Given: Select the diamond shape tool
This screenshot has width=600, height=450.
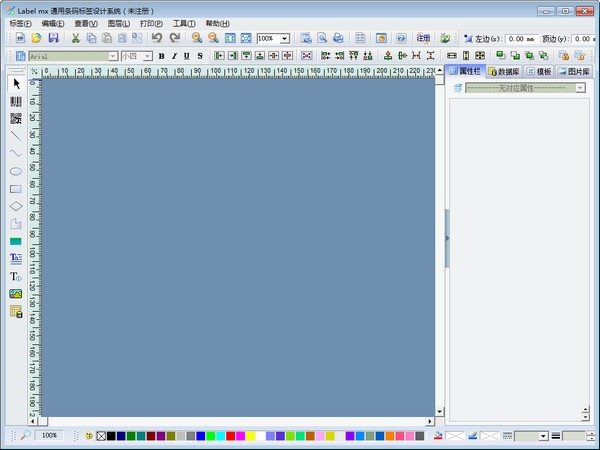Looking at the screenshot, I should (x=16, y=206).
